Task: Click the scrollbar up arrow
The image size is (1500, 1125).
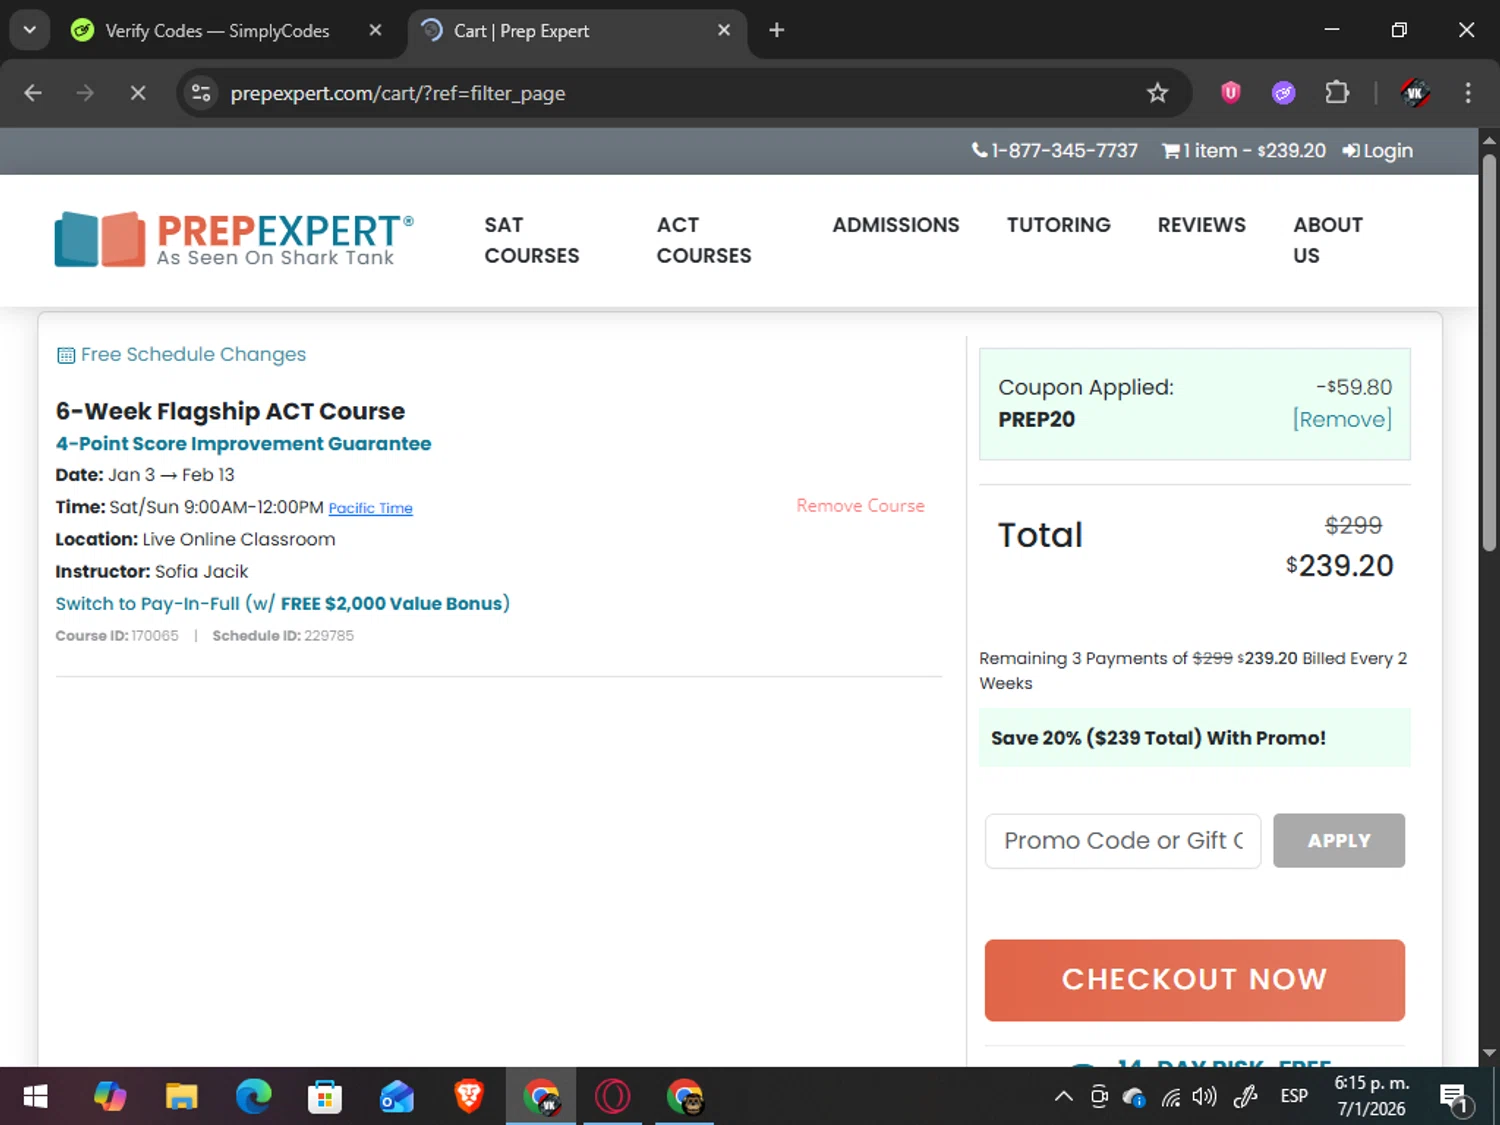Action: (x=1489, y=140)
